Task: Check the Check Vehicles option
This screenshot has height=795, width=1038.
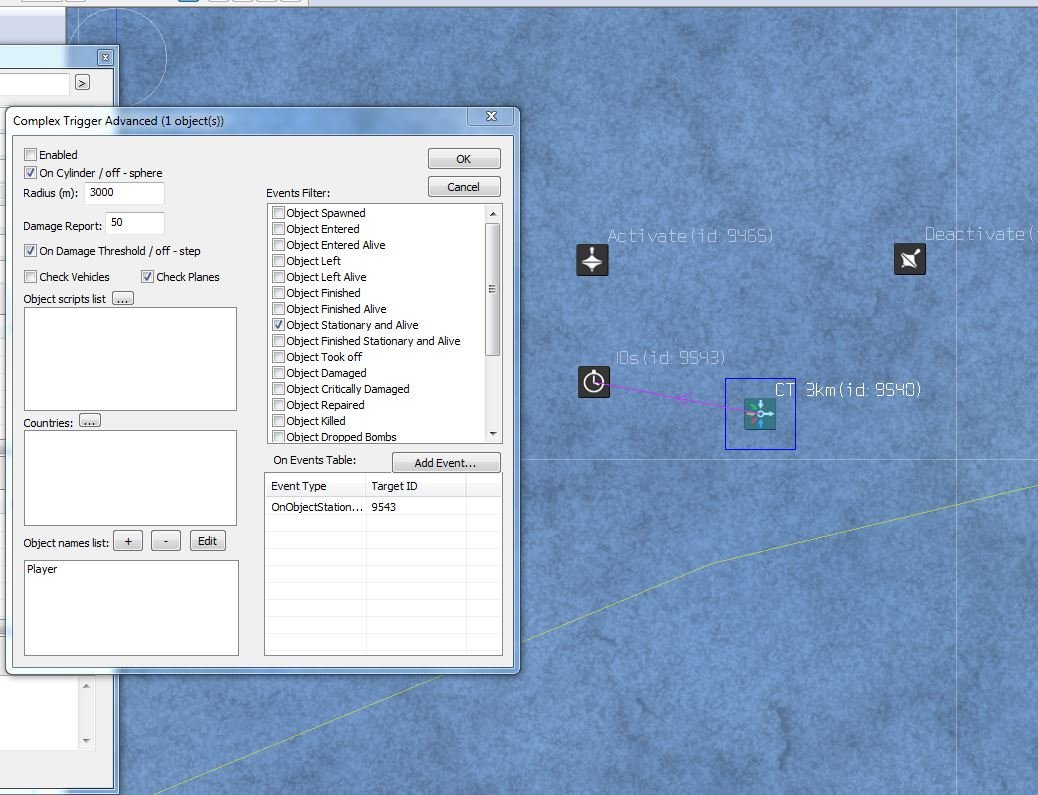Action: pos(30,277)
